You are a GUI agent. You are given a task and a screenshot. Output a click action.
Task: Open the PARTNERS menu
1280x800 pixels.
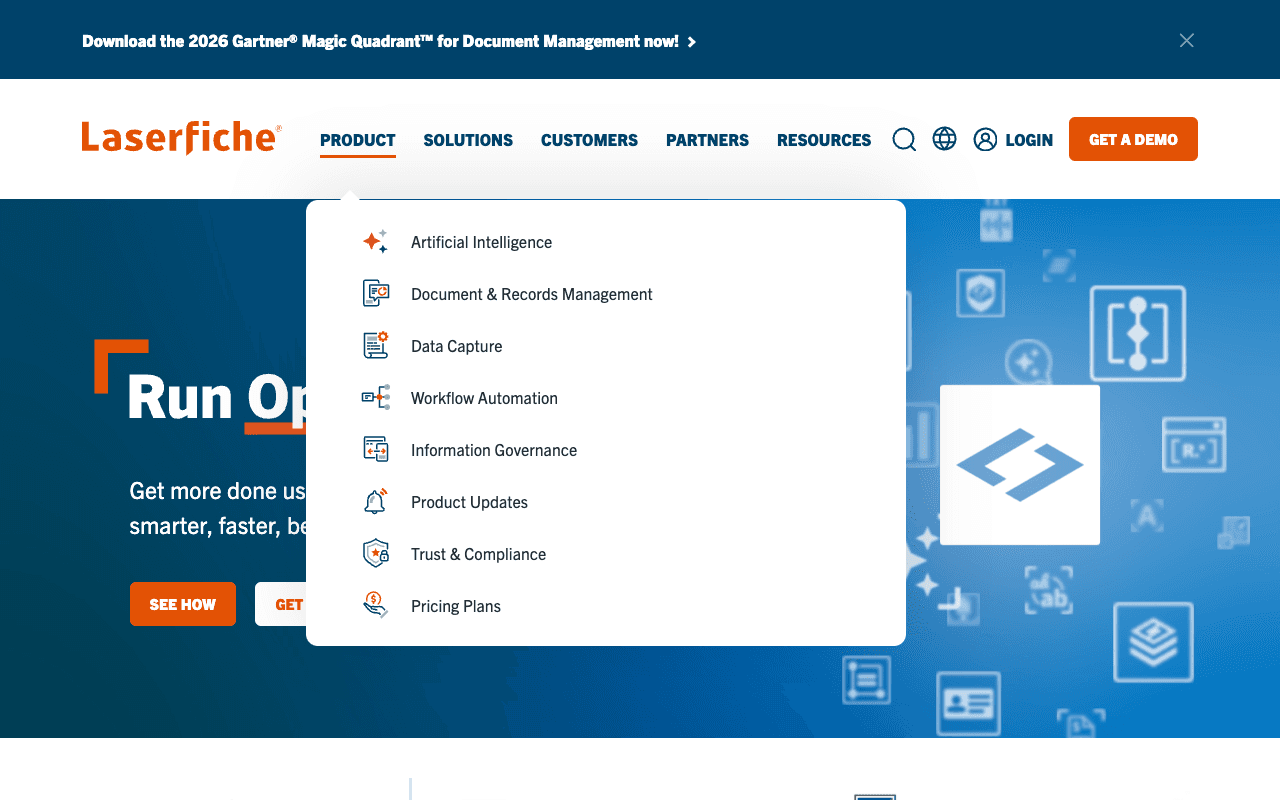[707, 140]
